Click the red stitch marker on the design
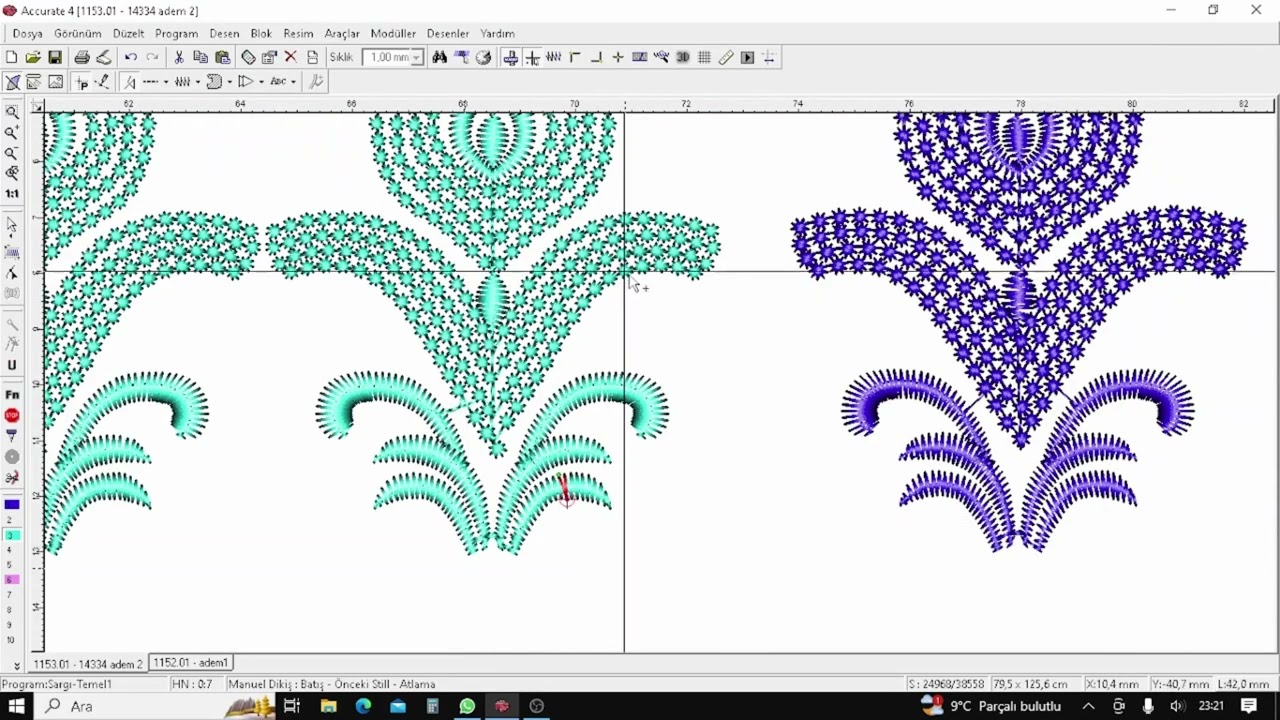Image resolution: width=1280 pixels, height=720 pixels. (565, 490)
